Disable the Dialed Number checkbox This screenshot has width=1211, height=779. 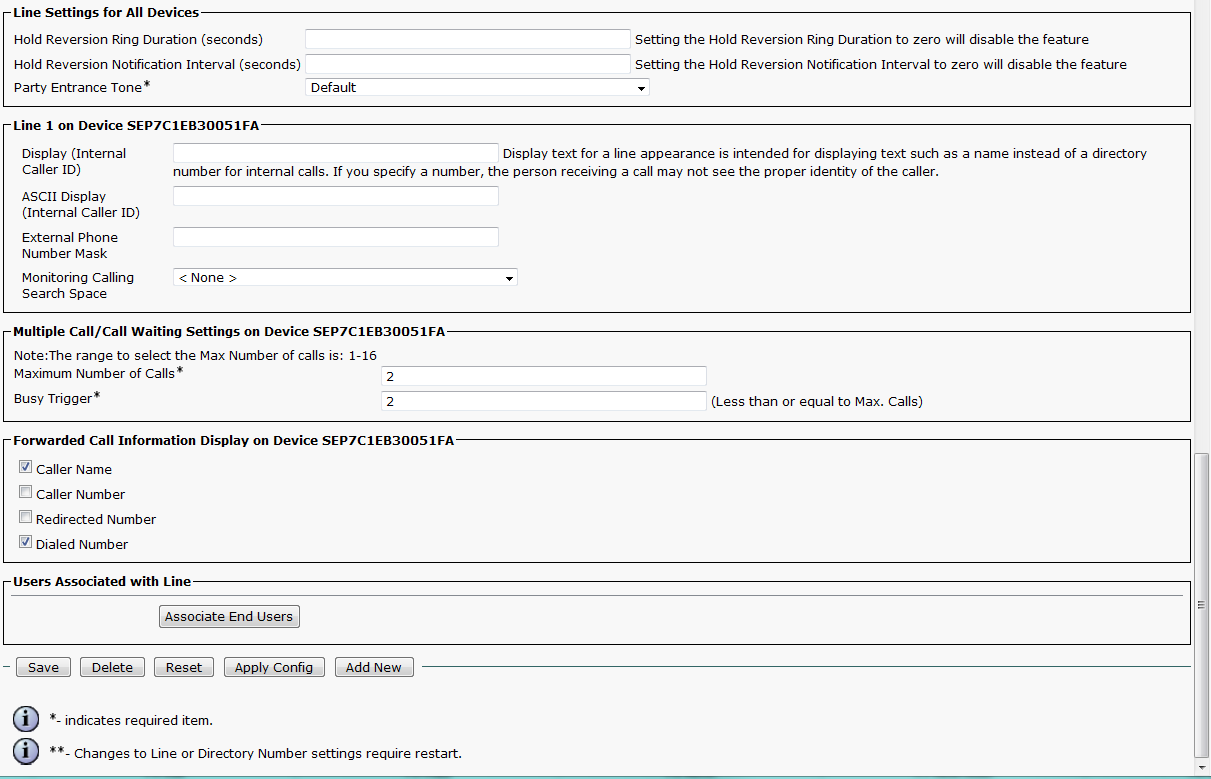(x=26, y=542)
